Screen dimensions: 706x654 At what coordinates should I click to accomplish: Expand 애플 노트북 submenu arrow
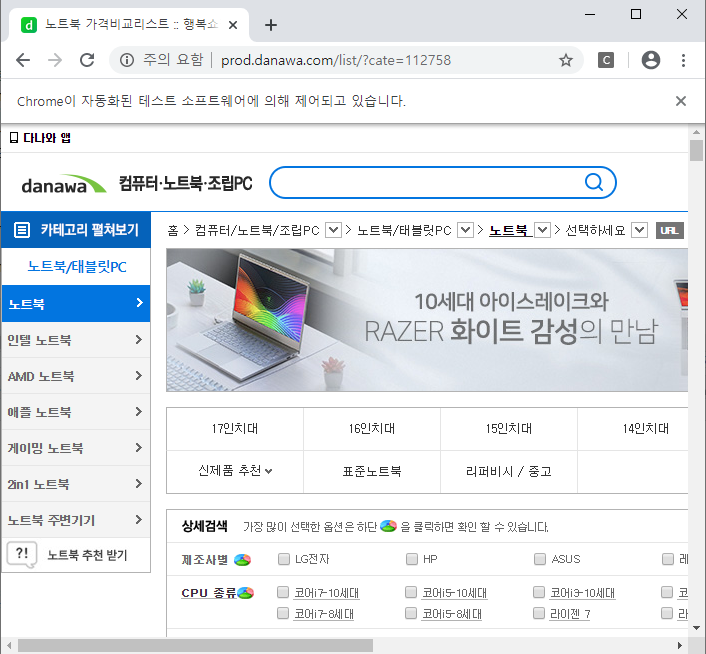139,412
